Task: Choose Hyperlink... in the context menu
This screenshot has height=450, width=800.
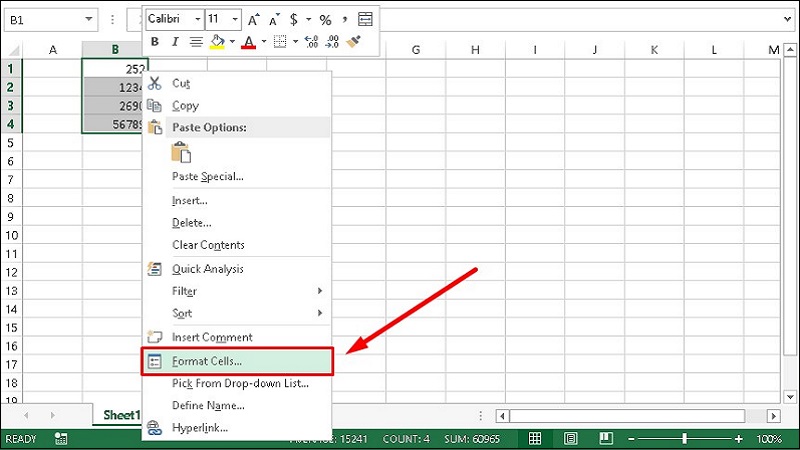Action: [x=237, y=428]
